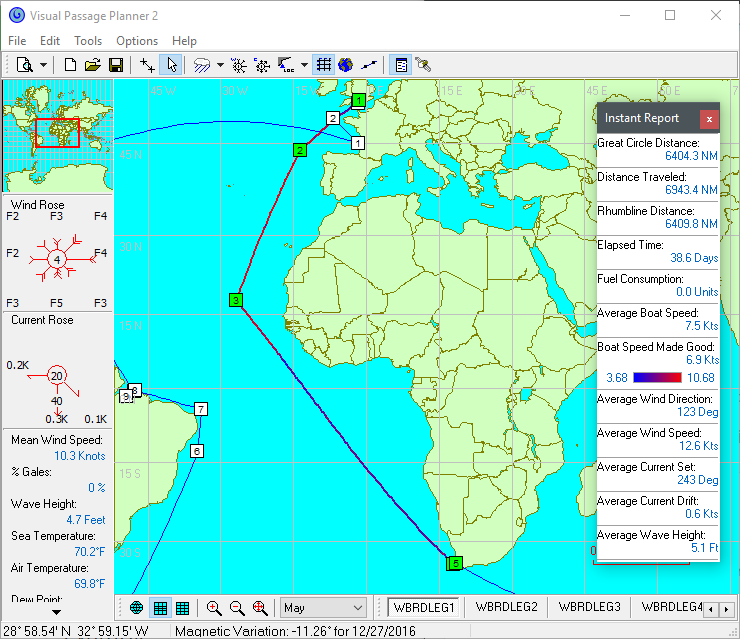740x639 pixels.
Task: Switch to the WBRDLEG2 tab
Action: click(506, 607)
